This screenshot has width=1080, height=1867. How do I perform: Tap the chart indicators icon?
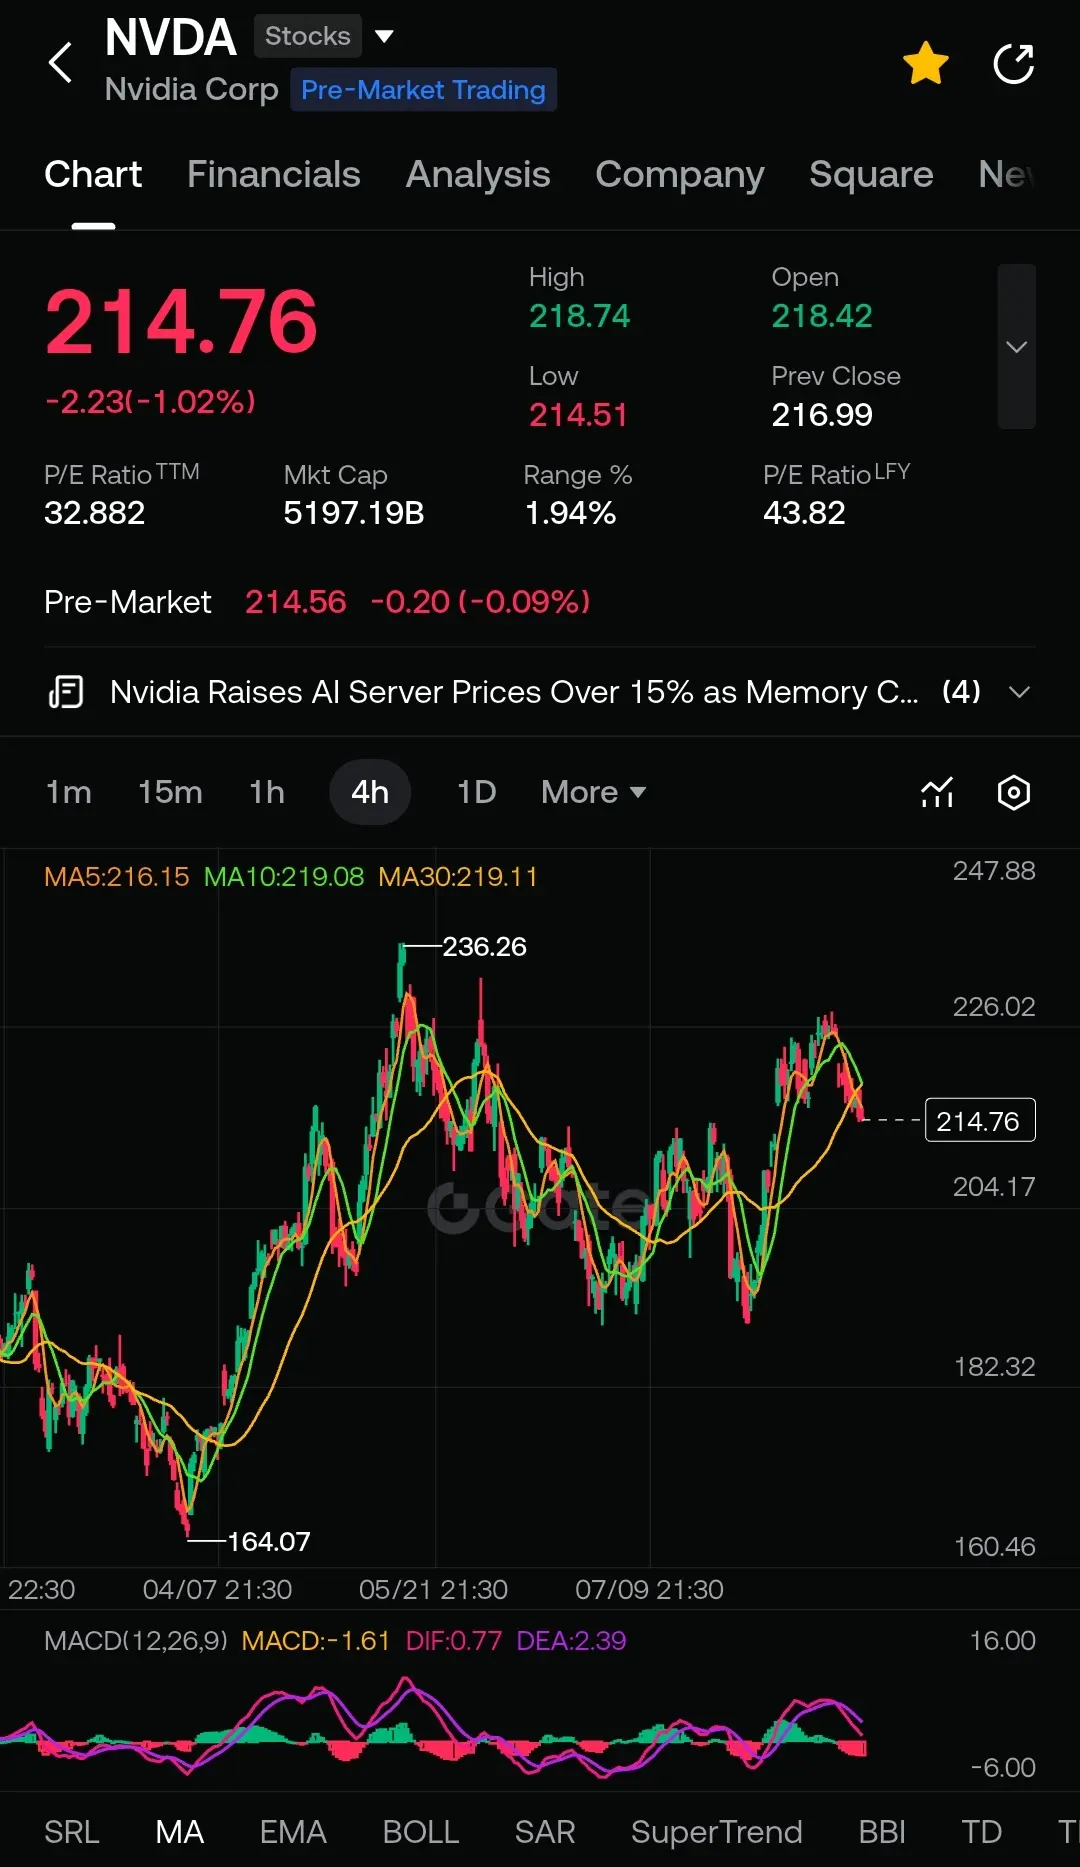pyautogui.click(x=937, y=792)
